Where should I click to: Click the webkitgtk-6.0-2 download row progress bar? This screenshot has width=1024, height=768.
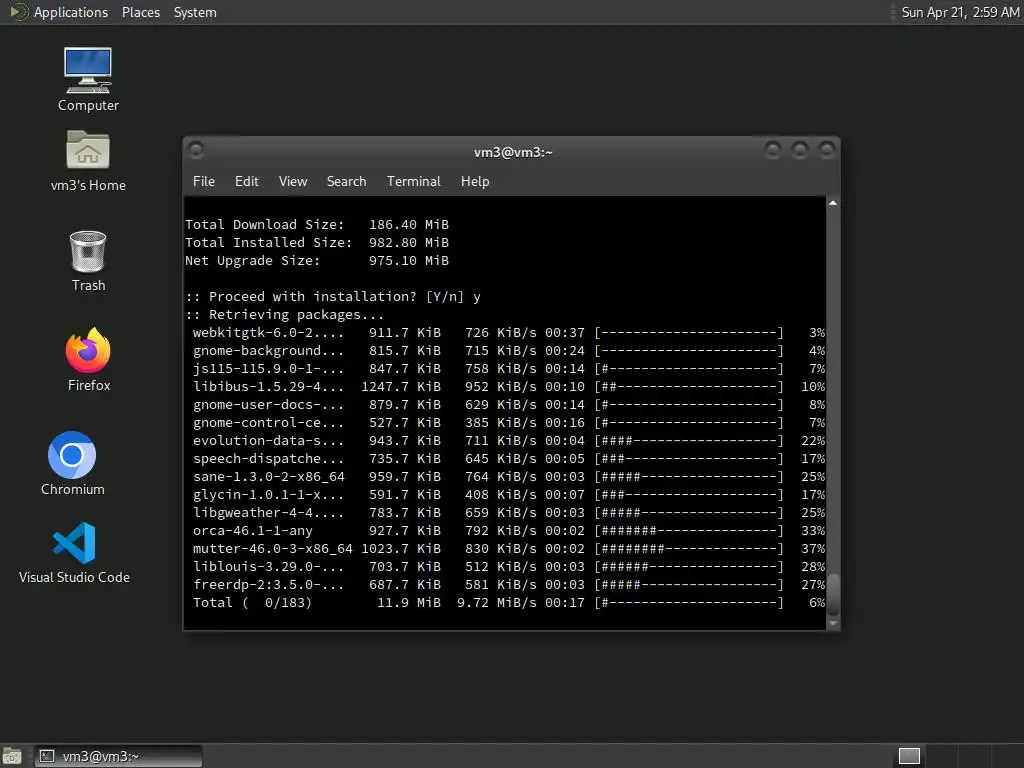click(689, 333)
